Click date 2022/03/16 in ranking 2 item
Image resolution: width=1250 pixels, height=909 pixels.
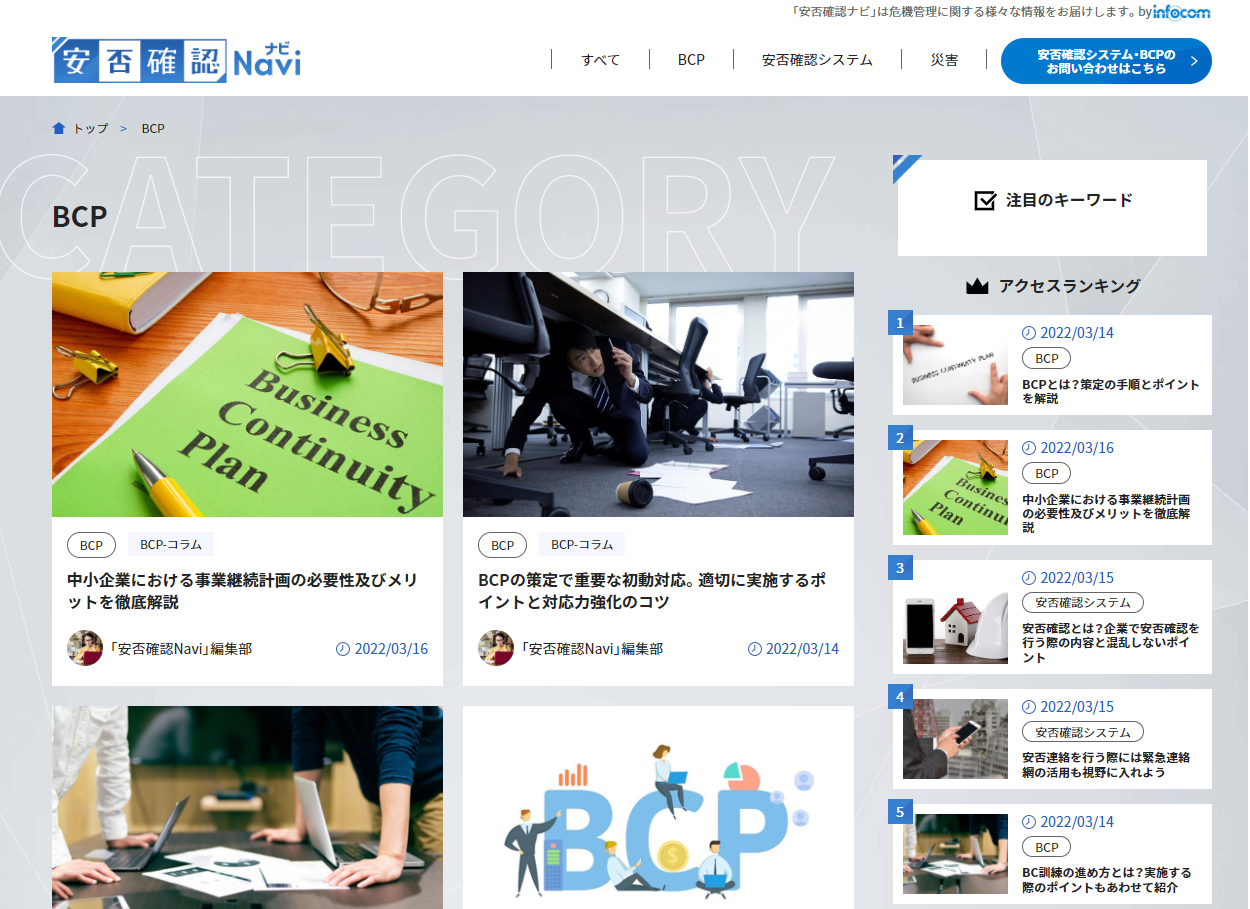point(1077,448)
